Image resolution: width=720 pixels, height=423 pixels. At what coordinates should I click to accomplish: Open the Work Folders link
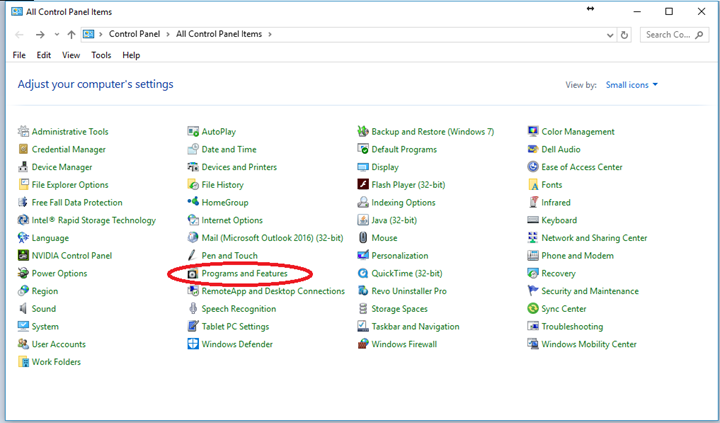pyautogui.click(x=56, y=362)
